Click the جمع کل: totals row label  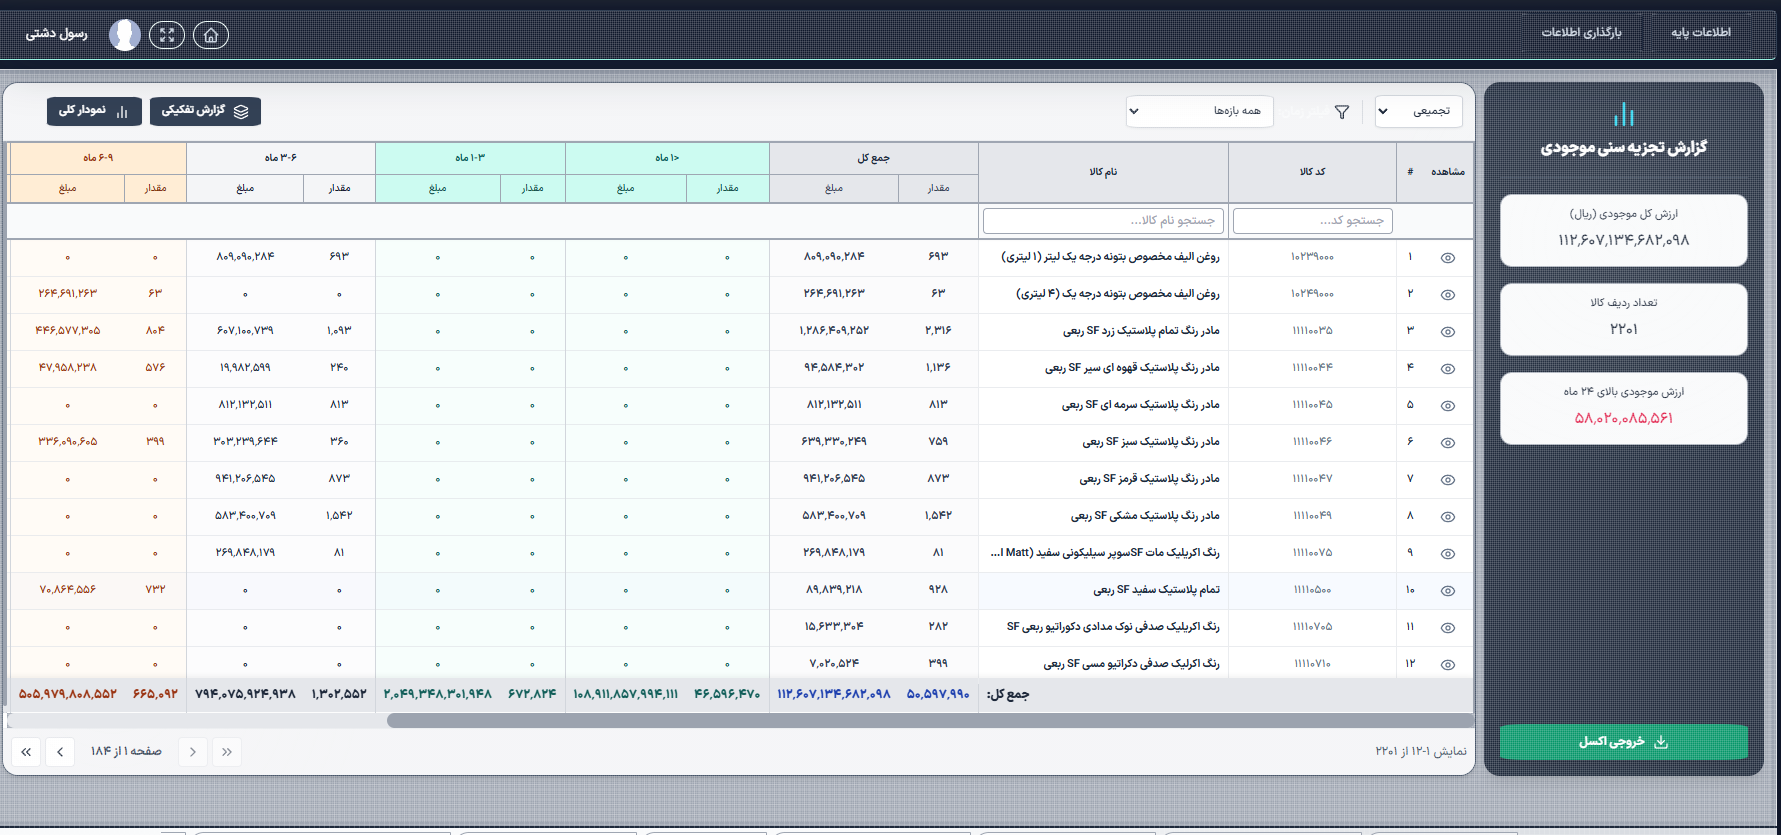(x=1008, y=695)
